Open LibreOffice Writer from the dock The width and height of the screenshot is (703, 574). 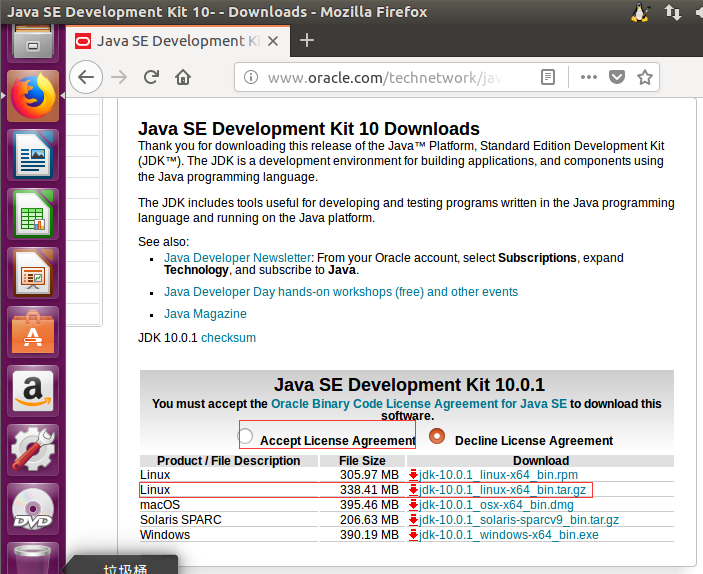tap(33, 155)
